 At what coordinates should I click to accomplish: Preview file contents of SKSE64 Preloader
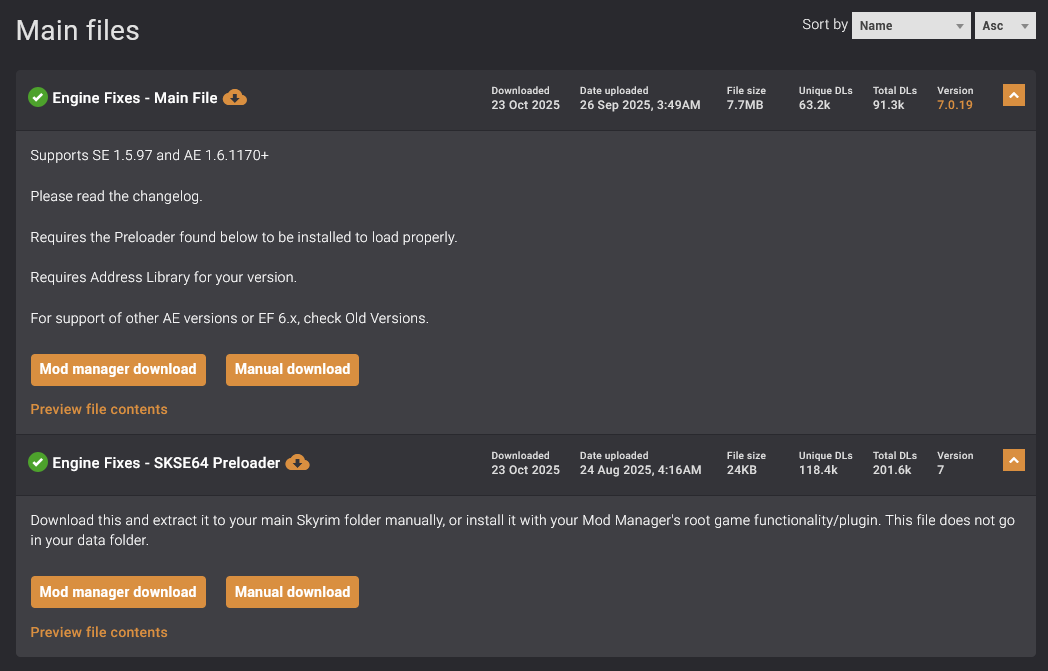pyautogui.click(x=99, y=632)
